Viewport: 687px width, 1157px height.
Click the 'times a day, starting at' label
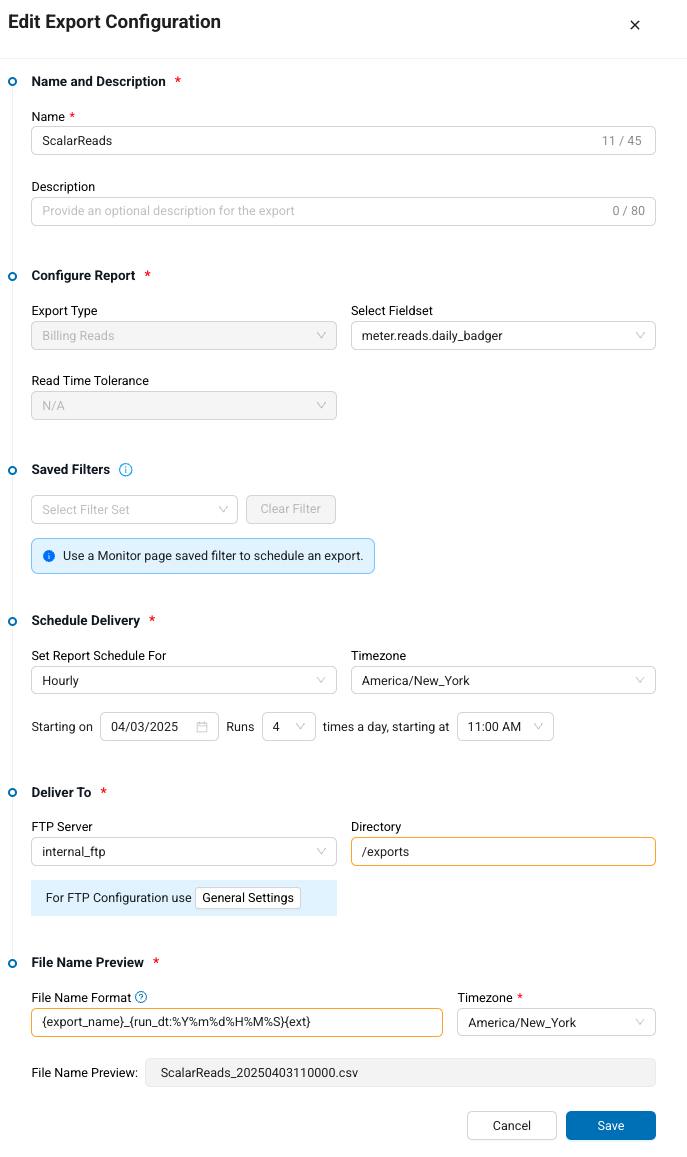coord(386,727)
